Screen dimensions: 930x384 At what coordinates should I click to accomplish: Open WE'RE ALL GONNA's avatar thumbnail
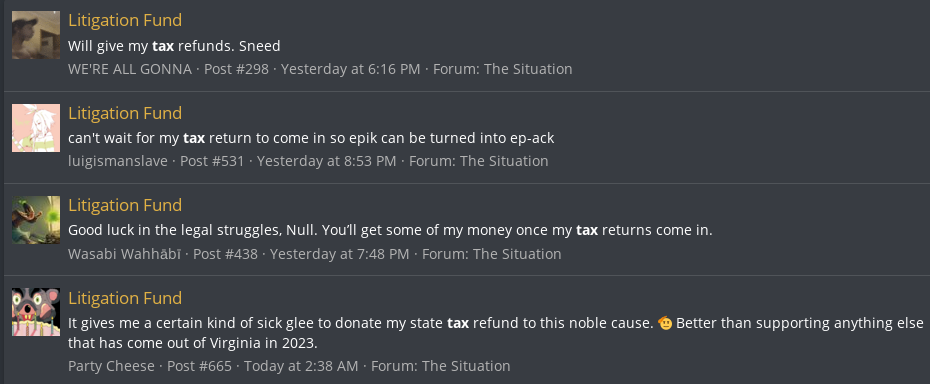pyautogui.click(x=36, y=35)
